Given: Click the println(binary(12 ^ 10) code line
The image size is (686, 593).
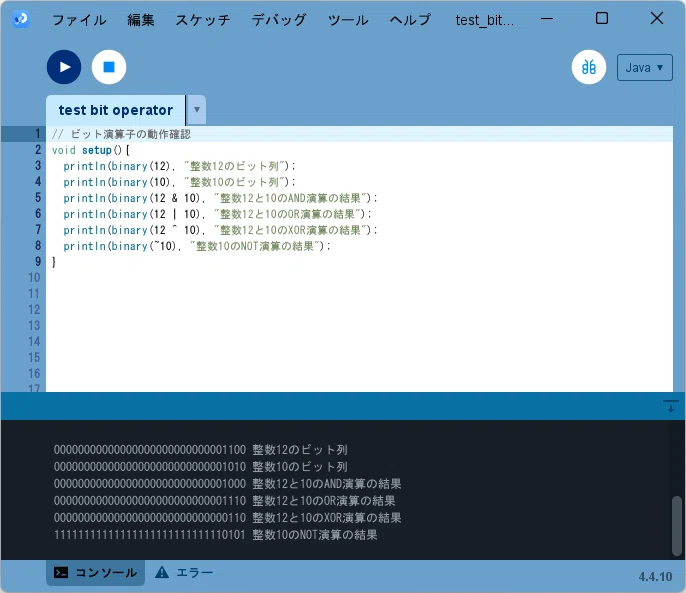Looking at the screenshot, I should pyautogui.click(x=220, y=230).
